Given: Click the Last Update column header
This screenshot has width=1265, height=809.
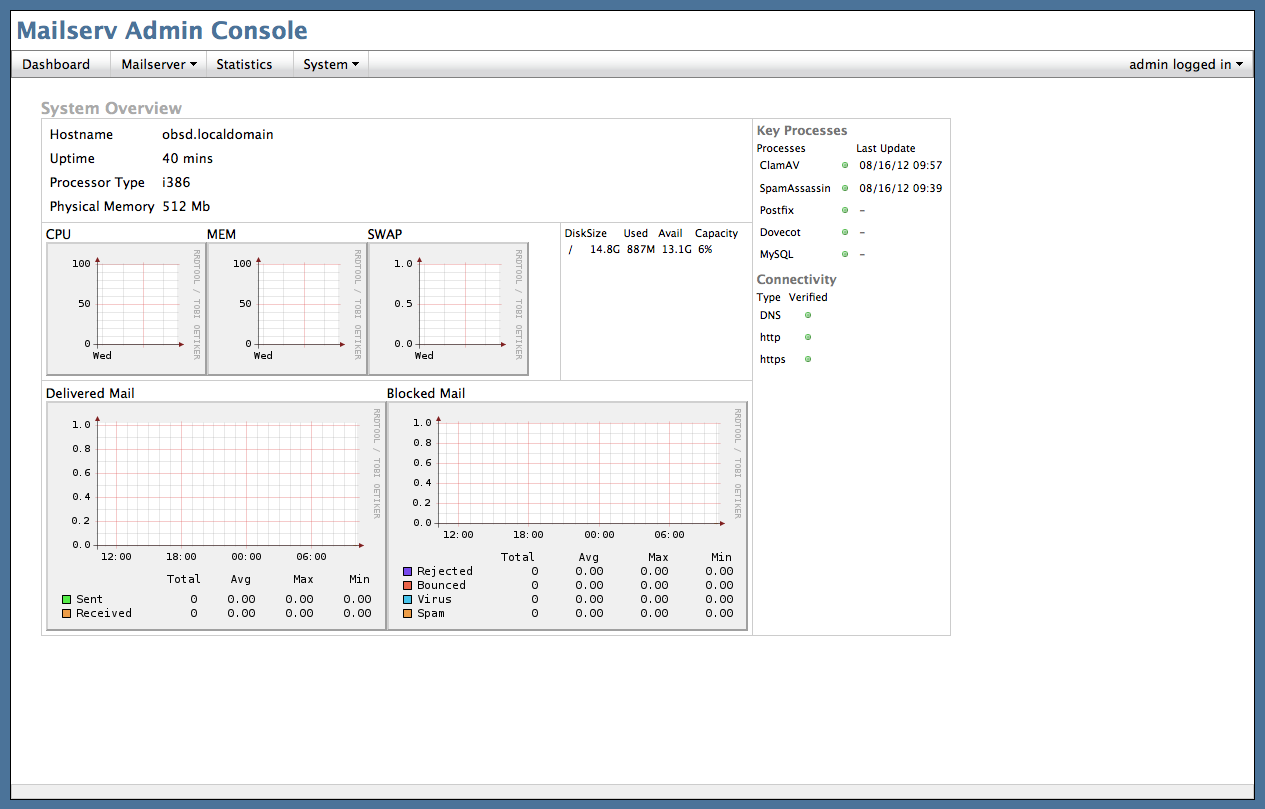Looking at the screenshot, I should 886,148.
